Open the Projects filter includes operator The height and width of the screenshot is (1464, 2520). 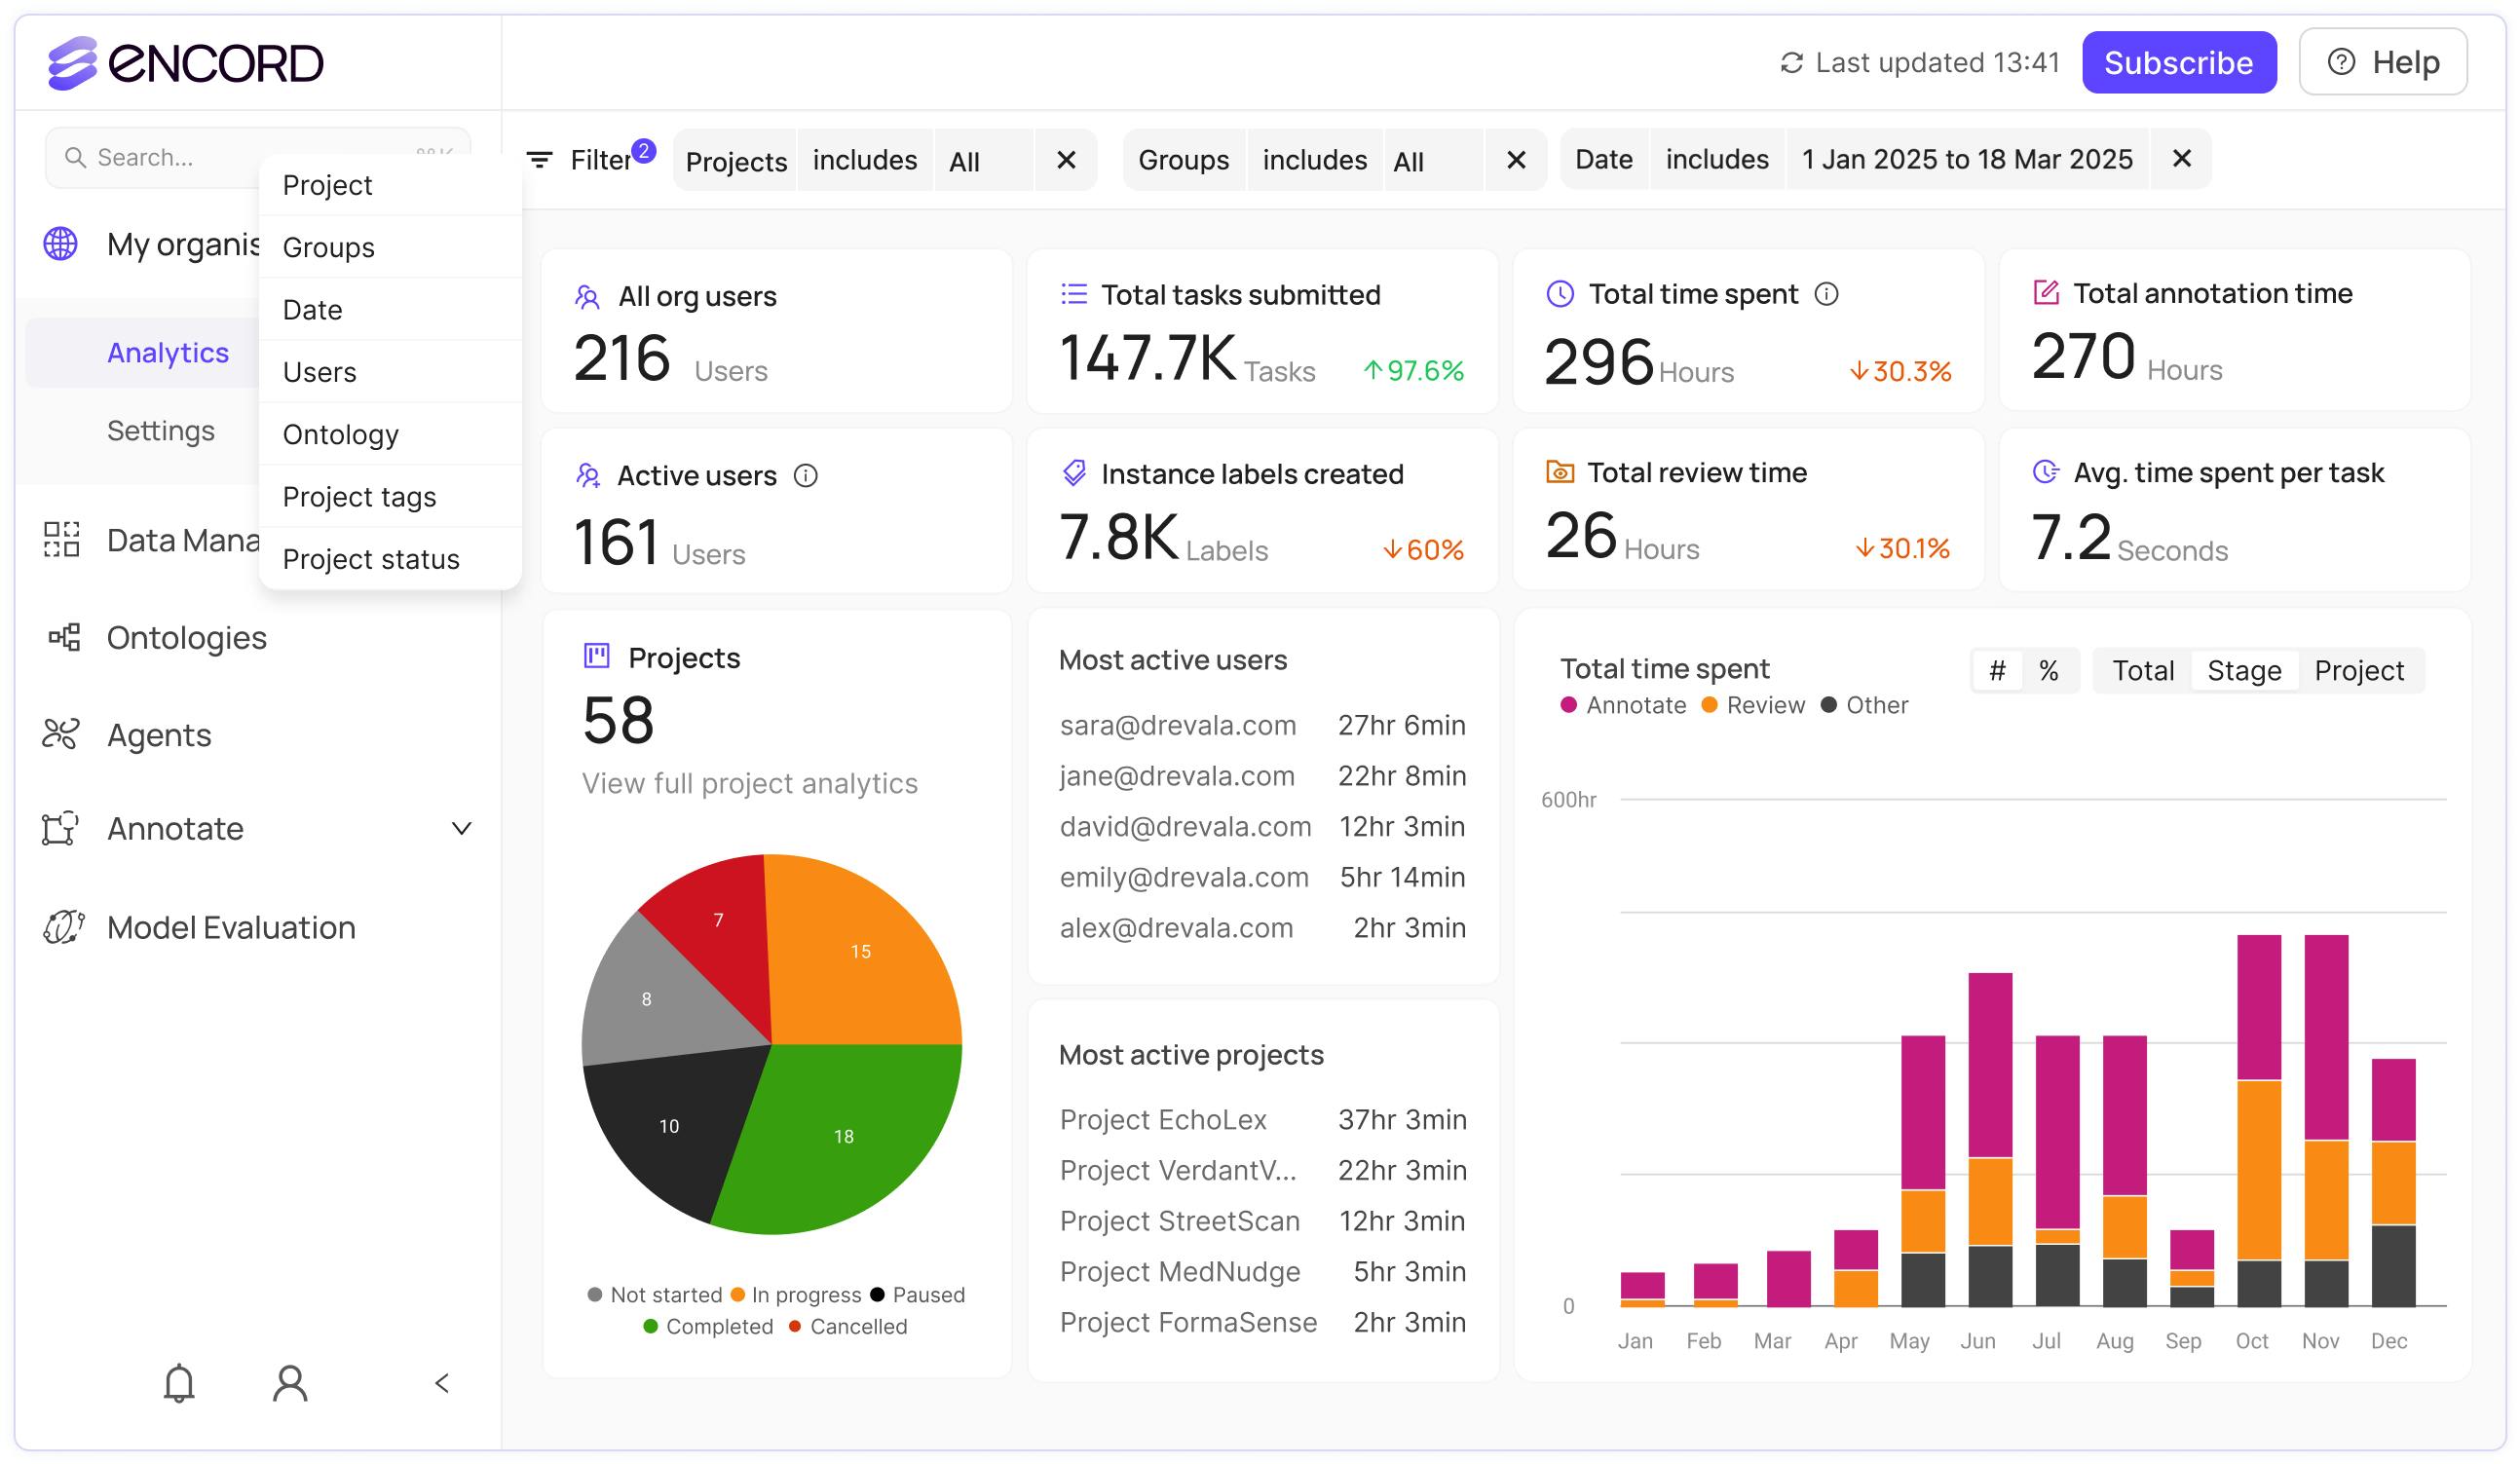click(x=865, y=160)
